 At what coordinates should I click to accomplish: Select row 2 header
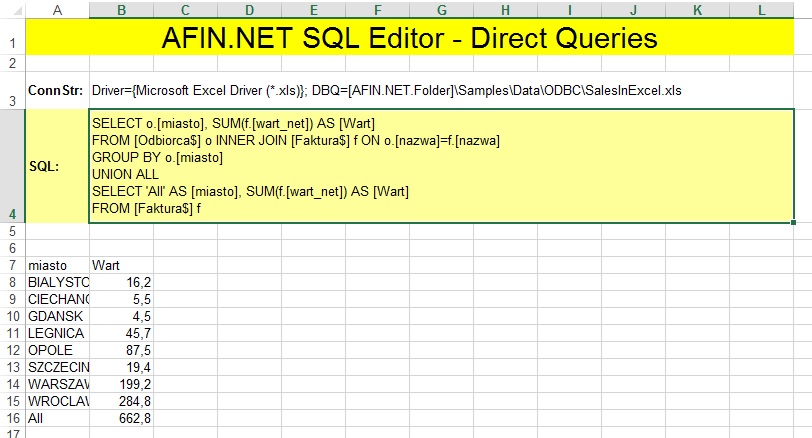click(13, 63)
